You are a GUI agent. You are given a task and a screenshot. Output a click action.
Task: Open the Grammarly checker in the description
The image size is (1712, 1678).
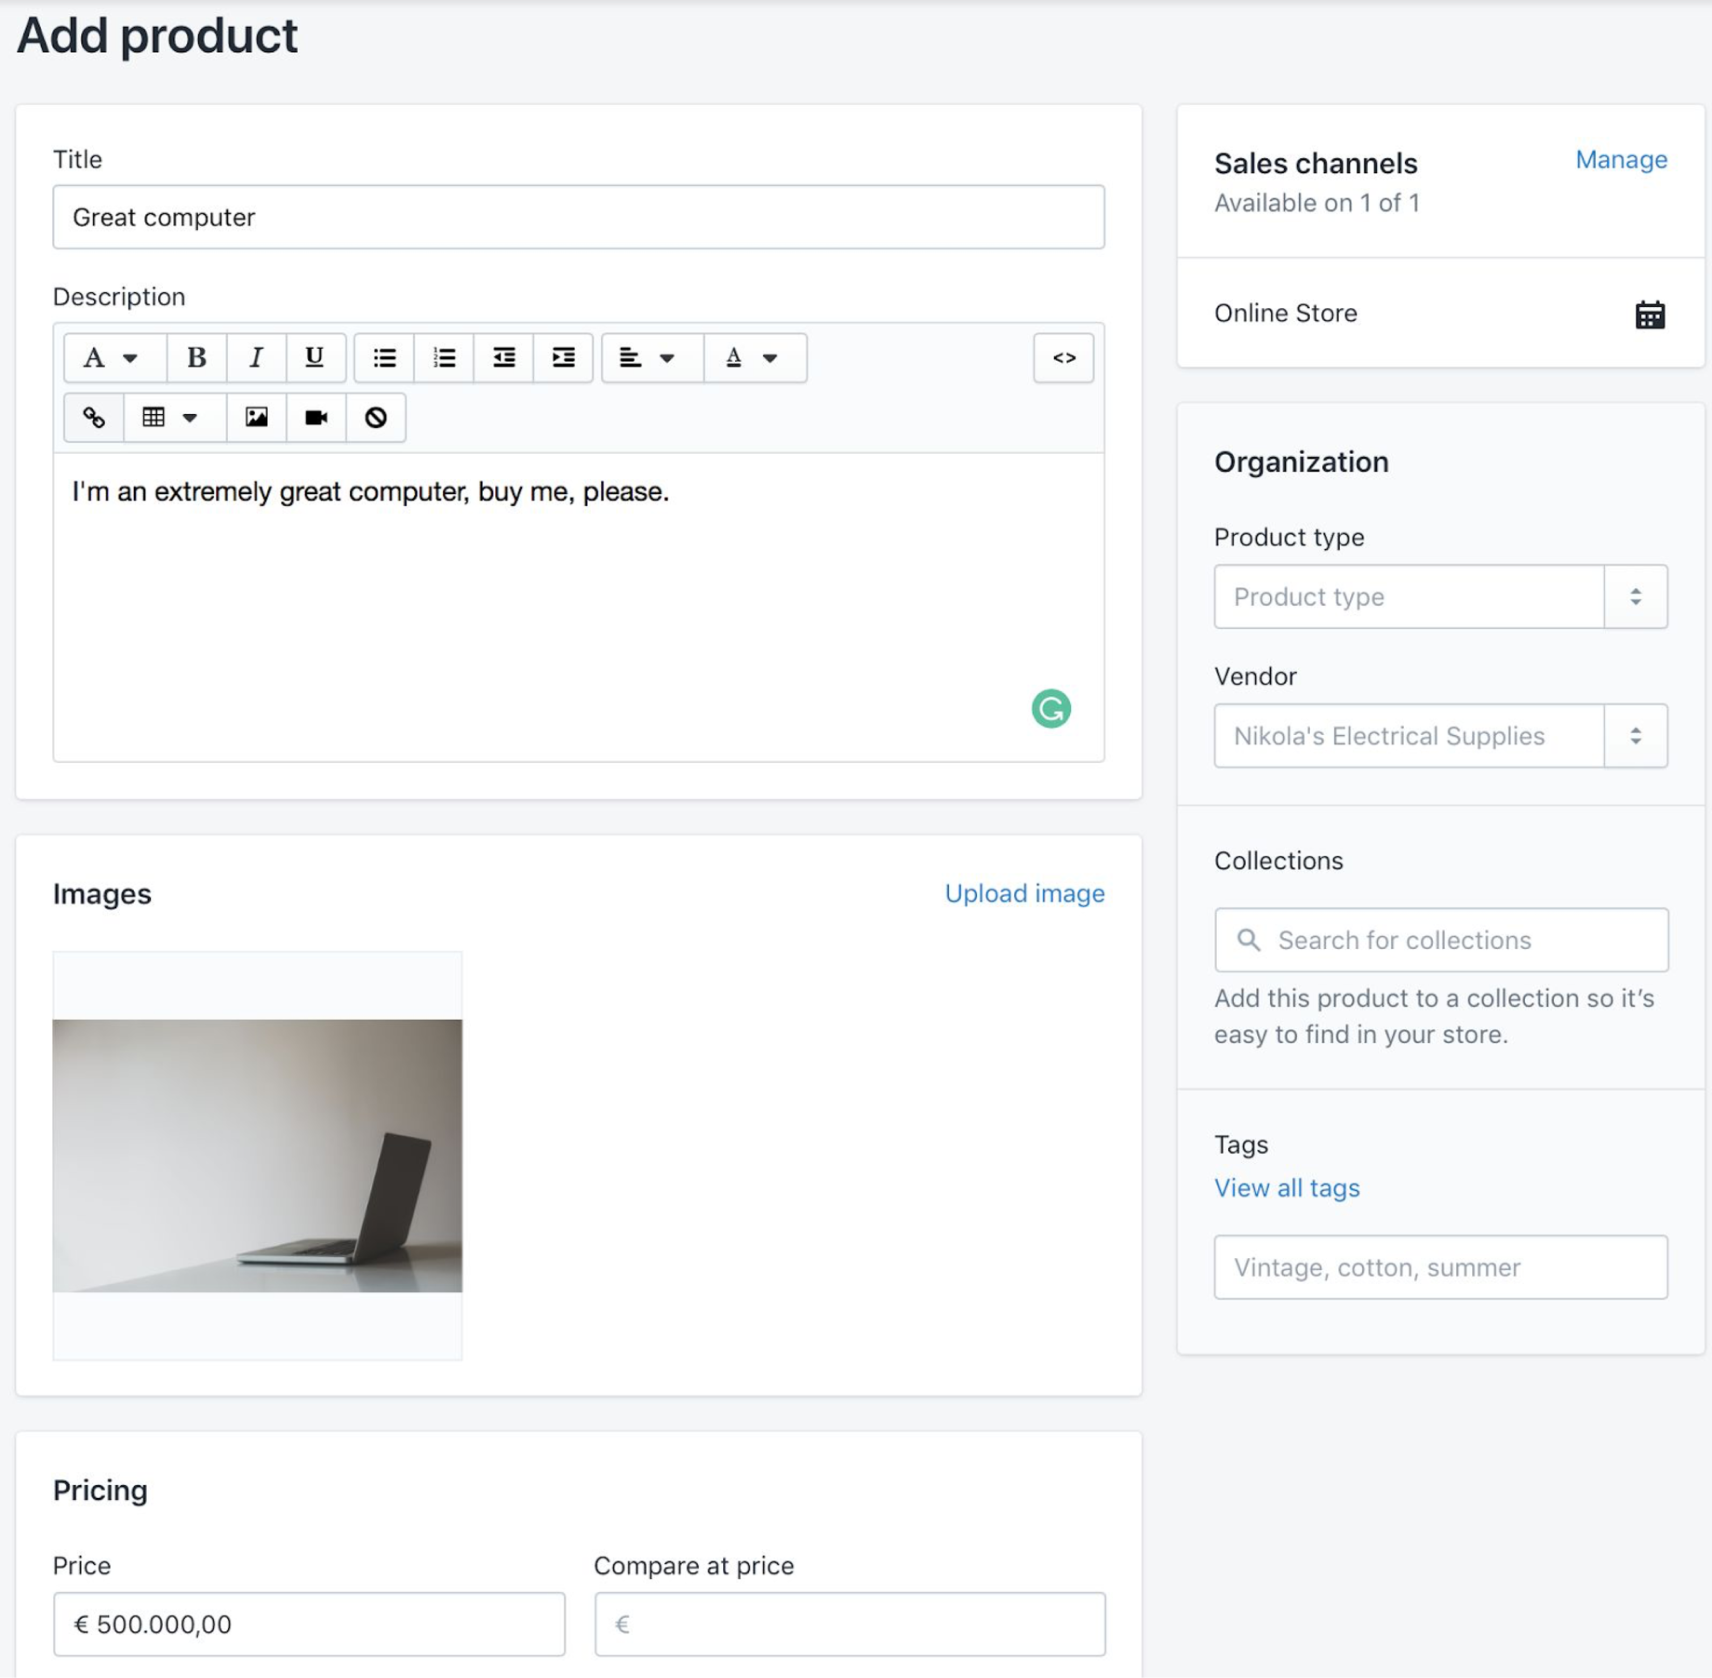tap(1050, 708)
